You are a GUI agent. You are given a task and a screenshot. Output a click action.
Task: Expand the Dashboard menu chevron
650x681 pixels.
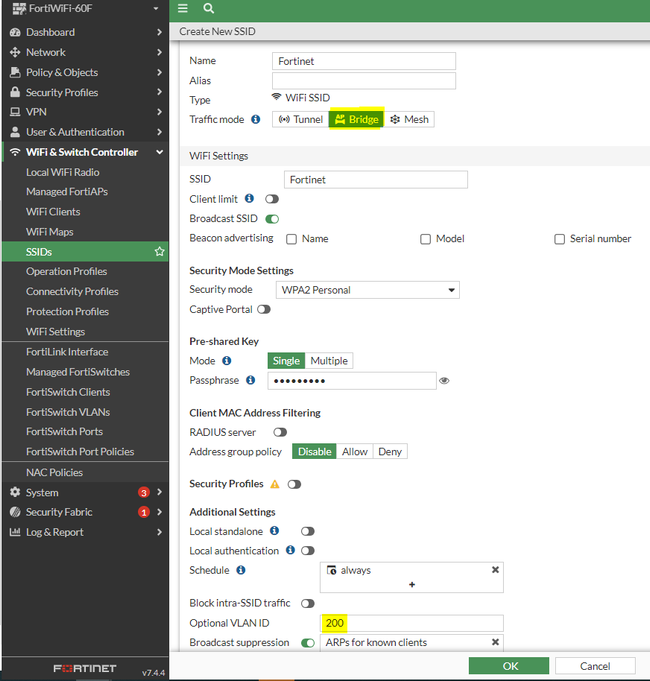click(x=159, y=32)
